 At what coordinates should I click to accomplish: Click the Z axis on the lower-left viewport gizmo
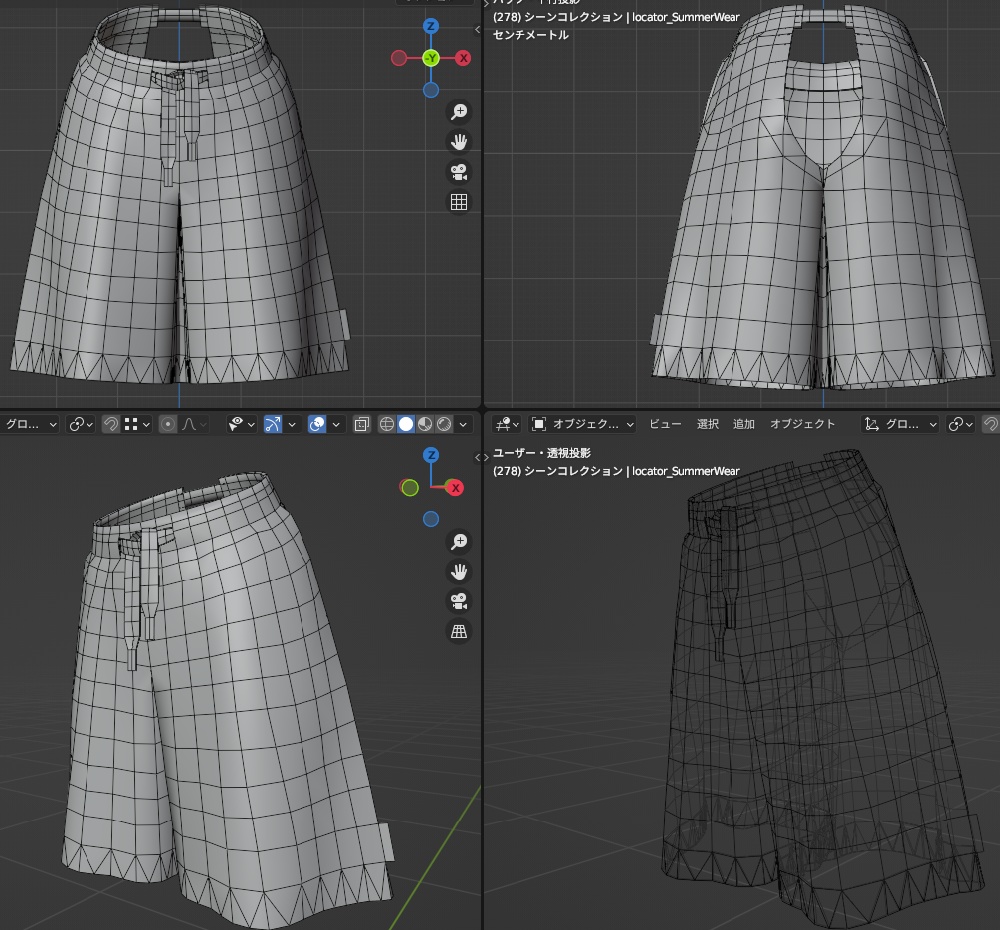point(431,455)
